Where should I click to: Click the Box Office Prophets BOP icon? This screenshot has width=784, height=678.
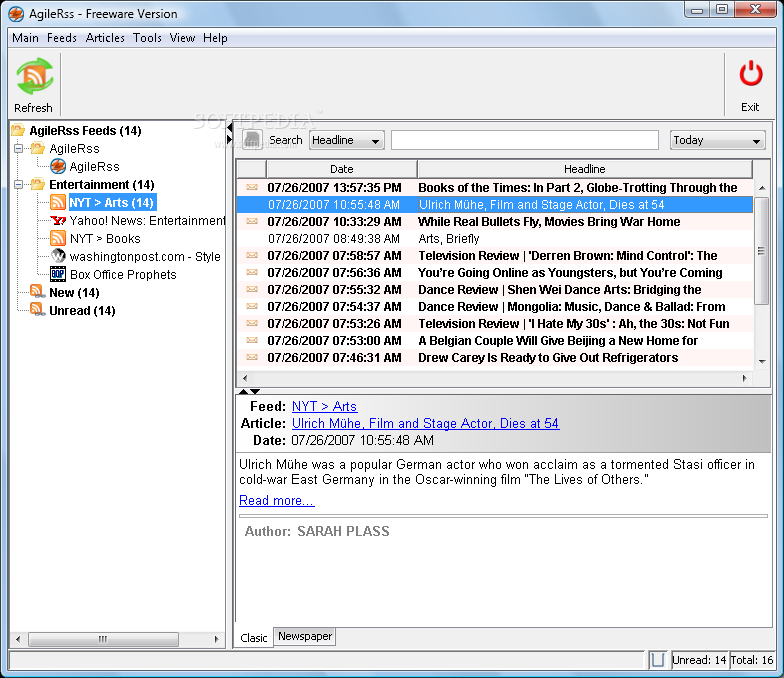pos(58,274)
